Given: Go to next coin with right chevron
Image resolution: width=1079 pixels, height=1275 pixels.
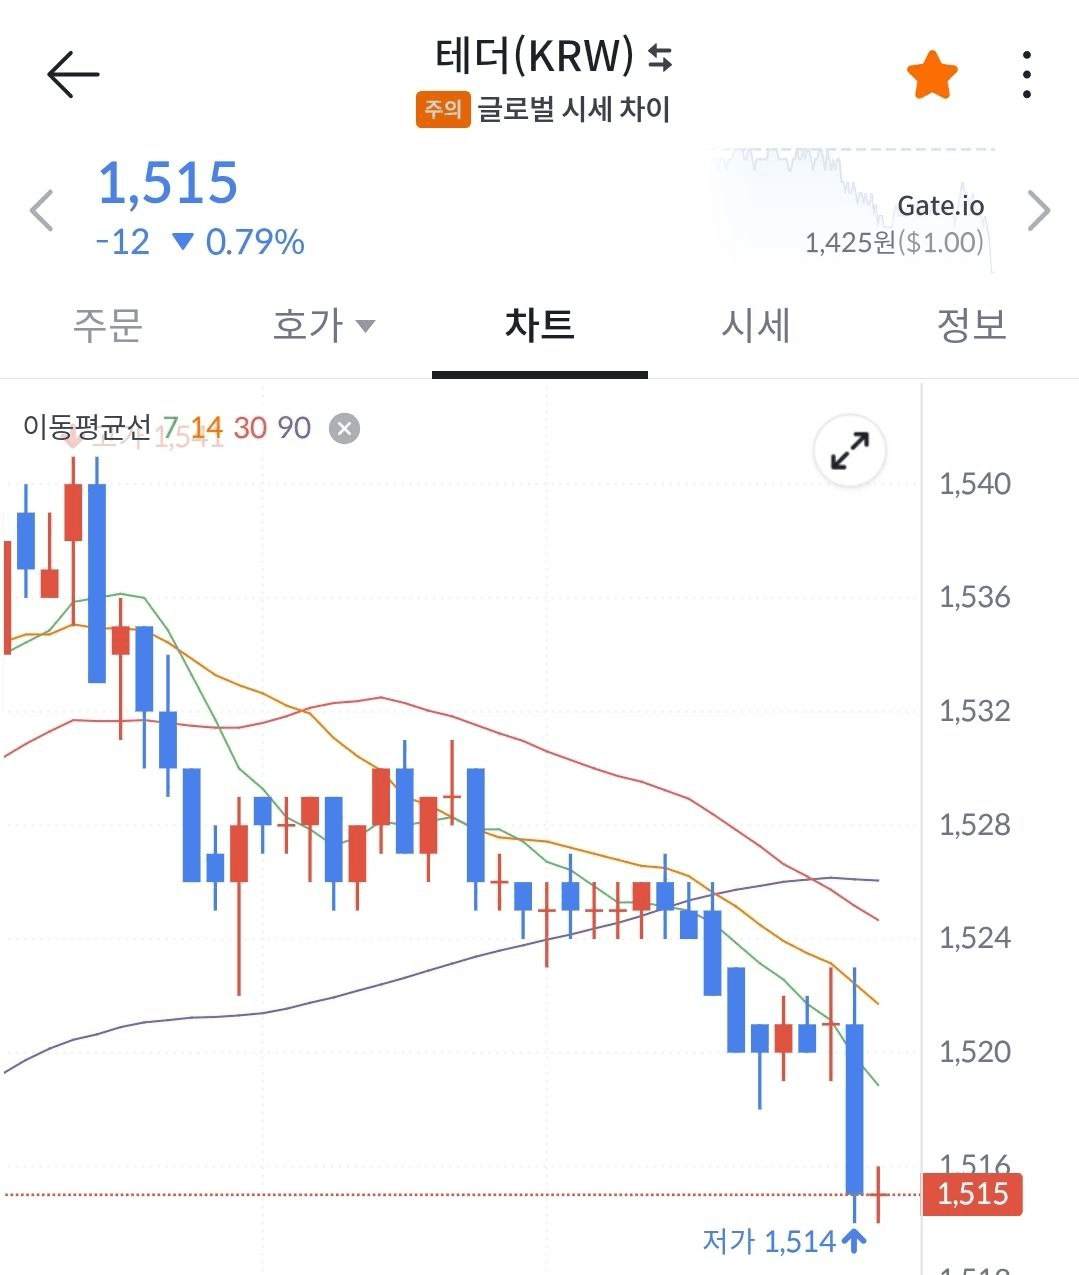Looking at the screenshot, I should tap(1039, 211).
